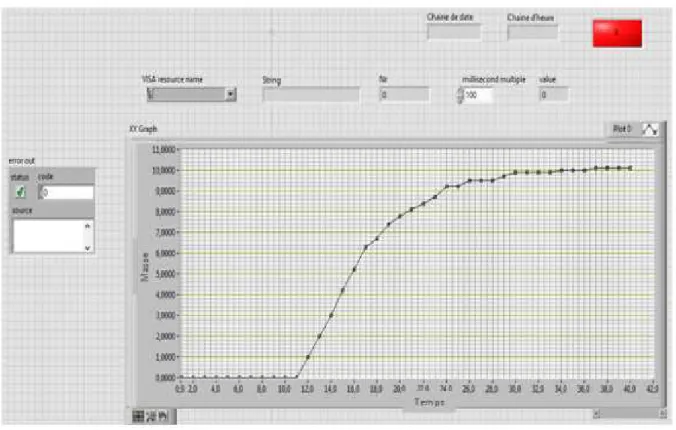676x430 pixels.
Task: Click the 5,0000 y-axis value
Action: (165, 274)
